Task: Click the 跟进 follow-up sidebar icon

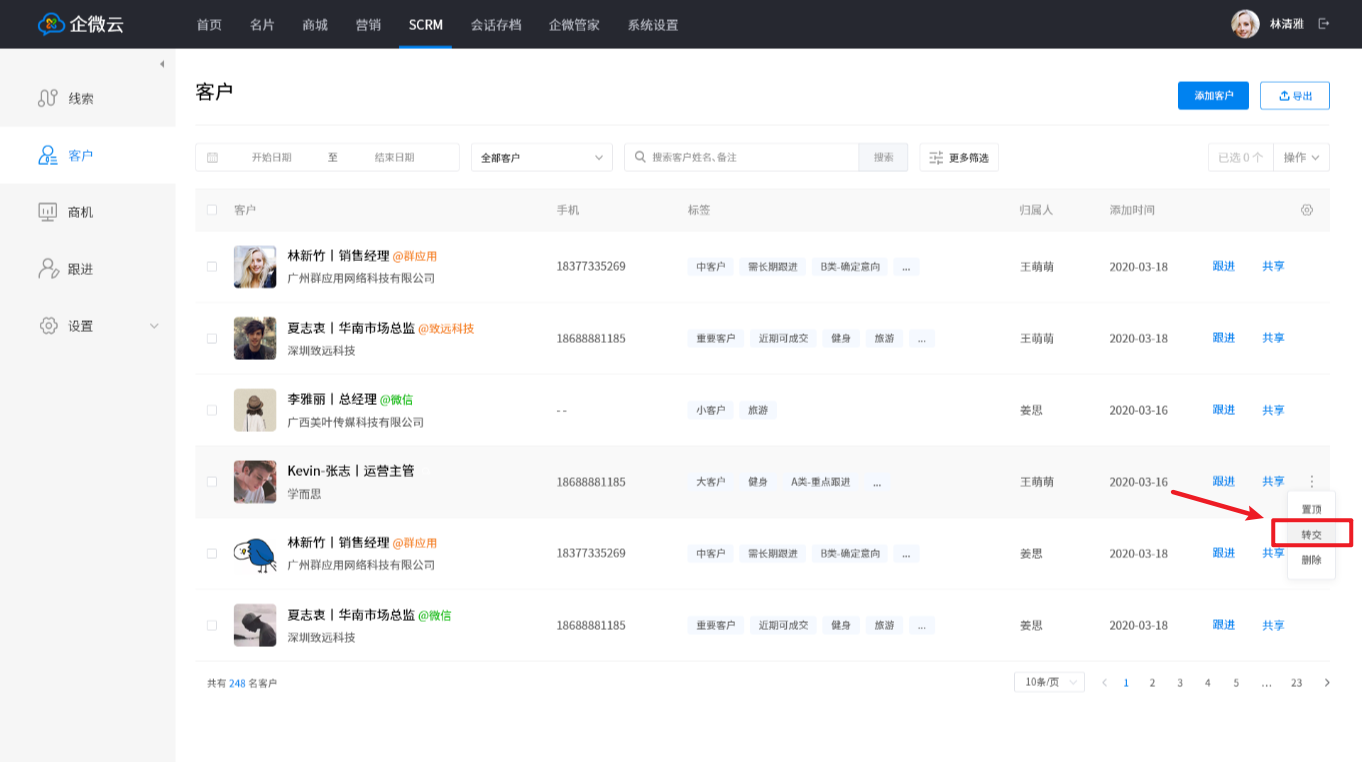Action: 47,269
